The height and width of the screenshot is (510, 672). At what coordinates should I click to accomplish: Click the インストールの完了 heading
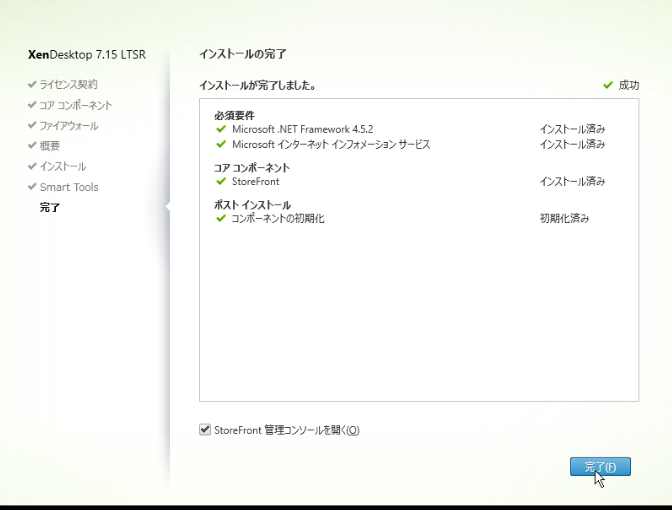tap(243, 54)
